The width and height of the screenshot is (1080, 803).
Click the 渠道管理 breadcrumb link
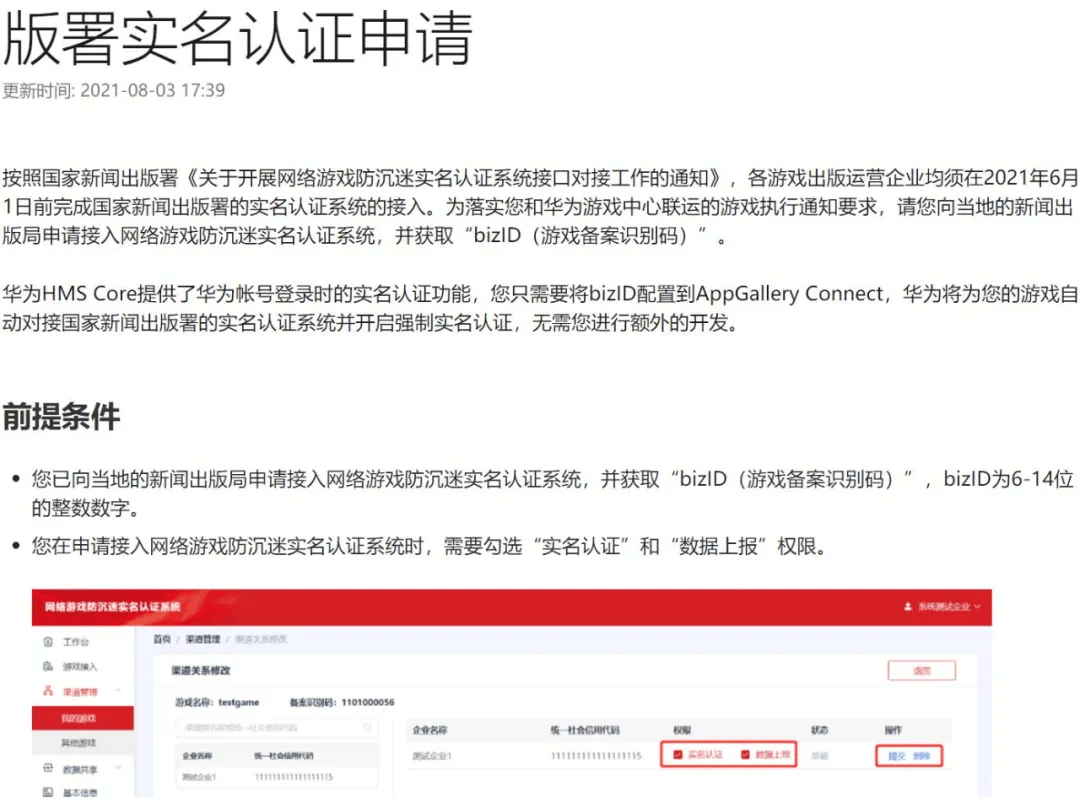(202, 639)
